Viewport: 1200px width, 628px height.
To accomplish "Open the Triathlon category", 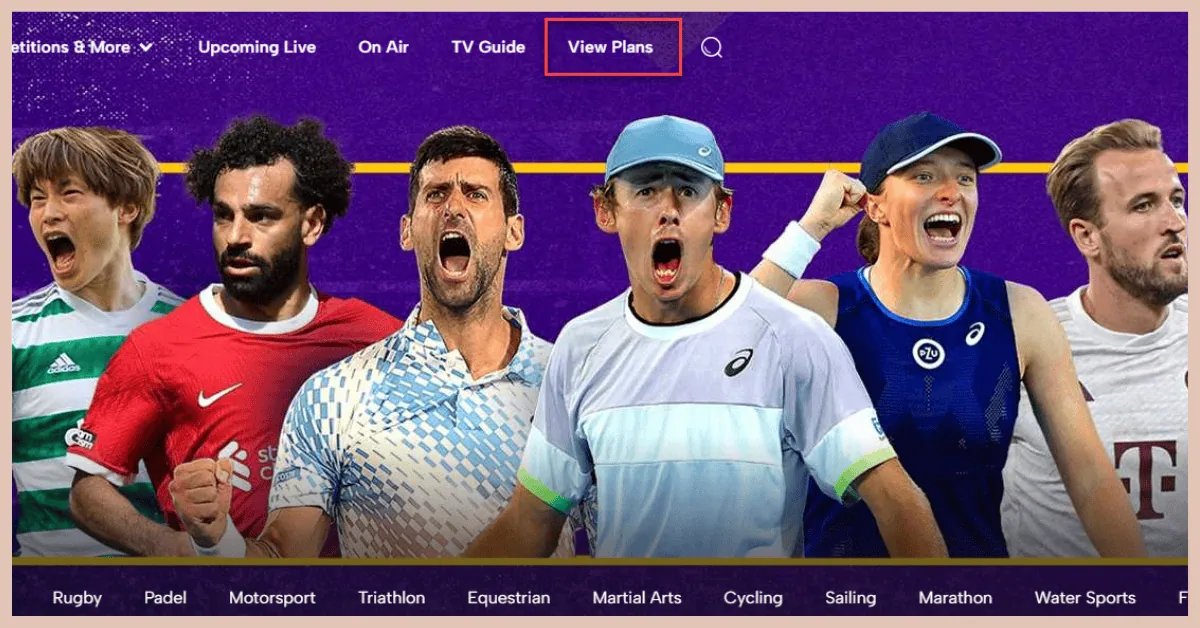I will (x=392, y=598).
